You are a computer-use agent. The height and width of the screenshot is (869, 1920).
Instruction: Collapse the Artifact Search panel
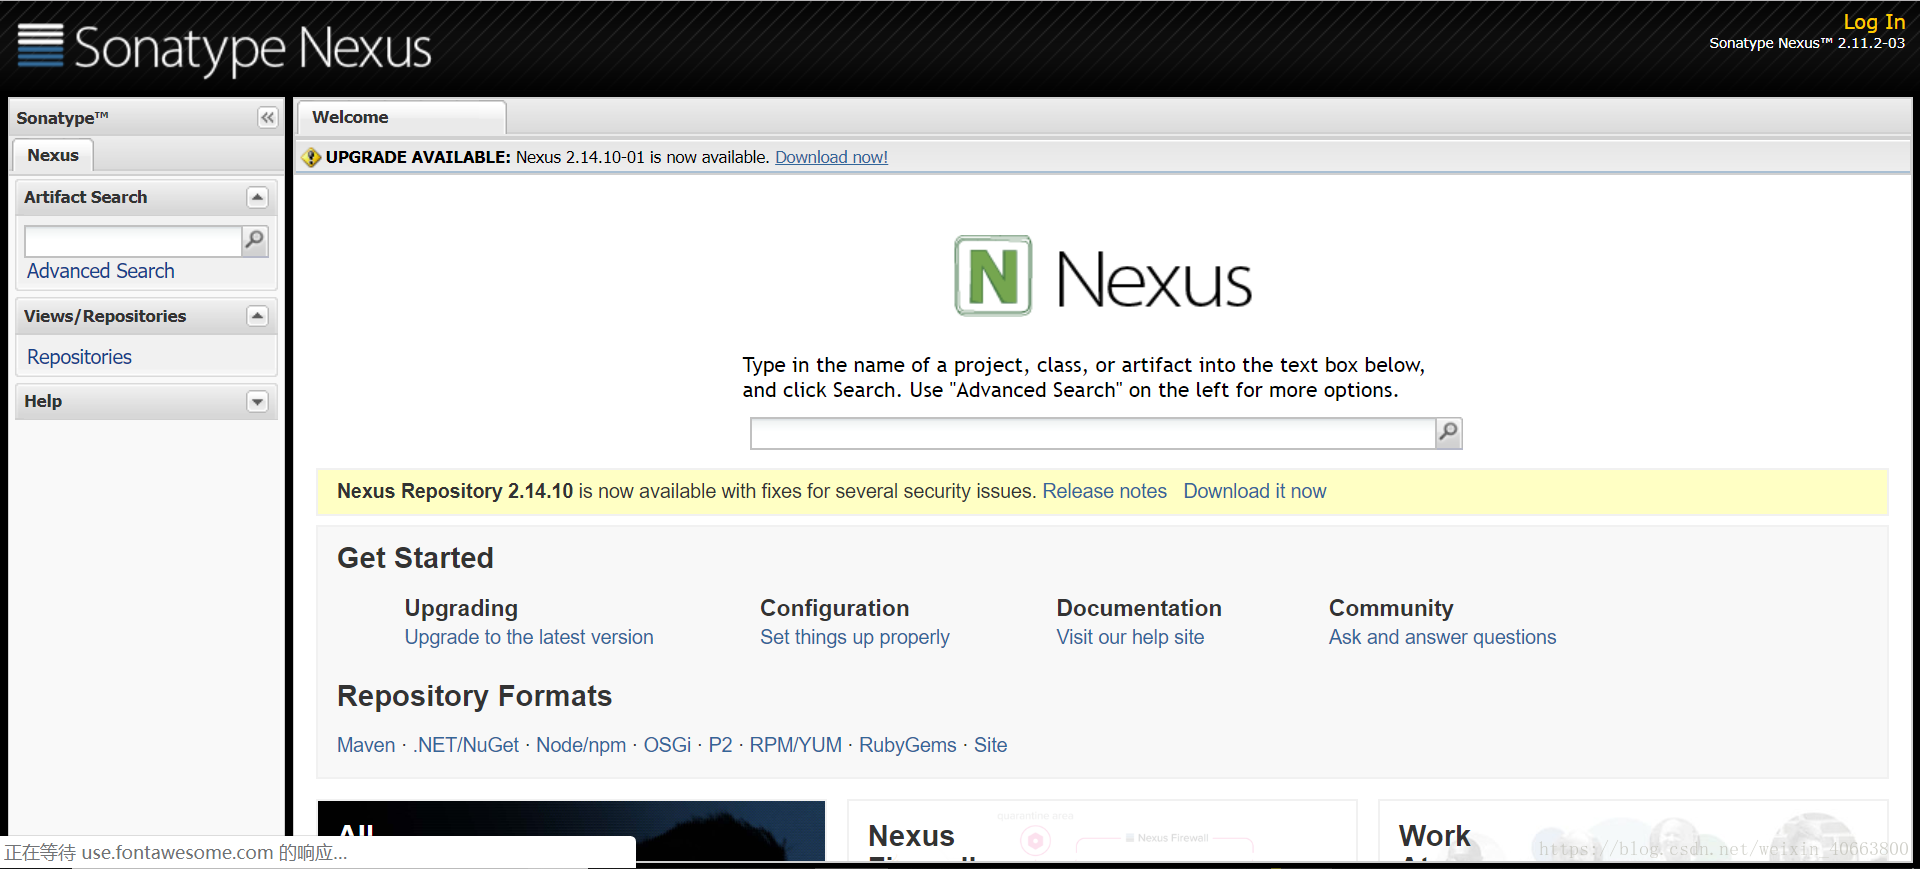point(257,197)
